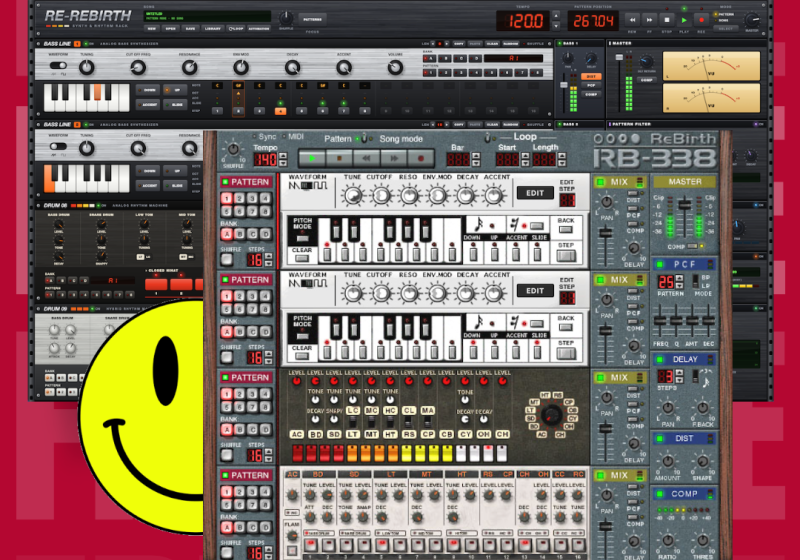The width and height of the screenshot is (800, 560).
Task: Toggle DIST effect on/off LED
Action: coord(660,438)
